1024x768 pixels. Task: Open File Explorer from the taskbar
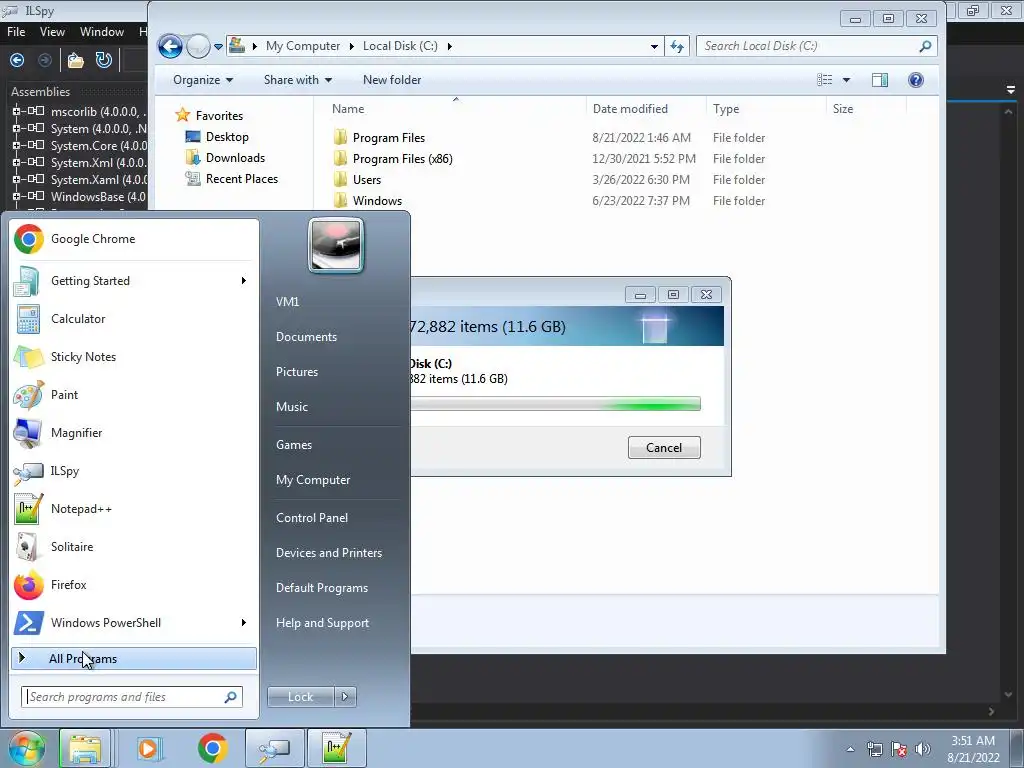tap(85, 748)
